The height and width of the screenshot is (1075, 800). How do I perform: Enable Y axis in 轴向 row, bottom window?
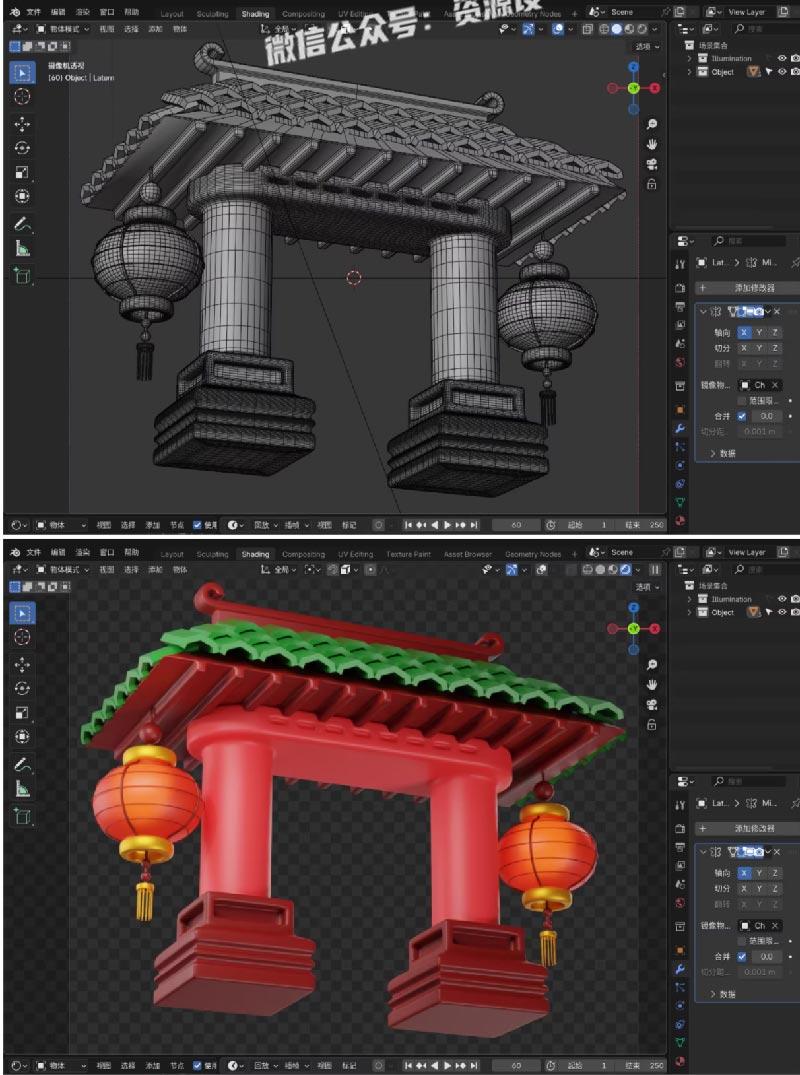(759, 872)
